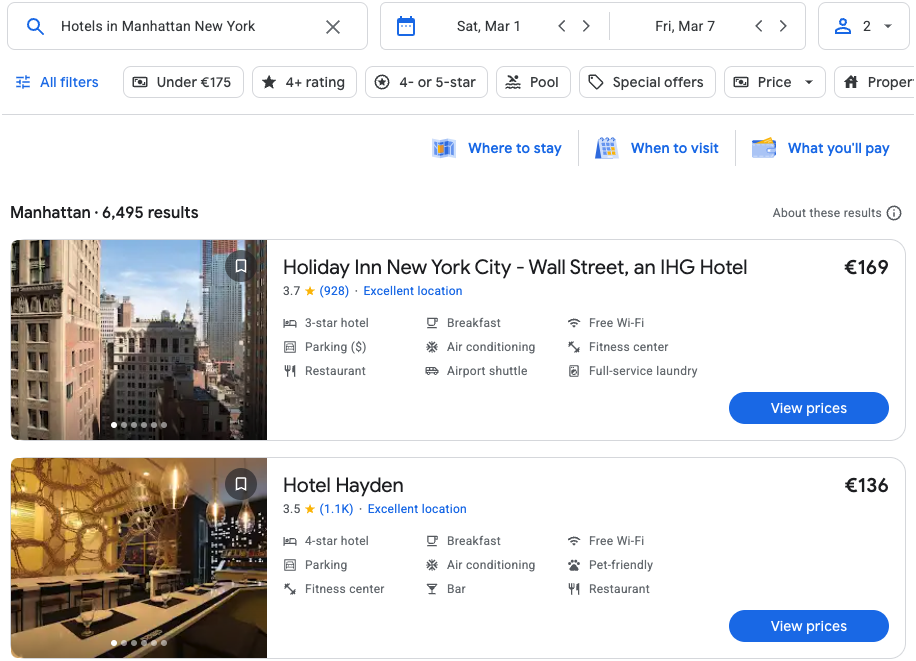This screenshot has height=661, width=916.
Task: Bookmark the Hotel Hayden listing
Action: click(x=241, y=485)
